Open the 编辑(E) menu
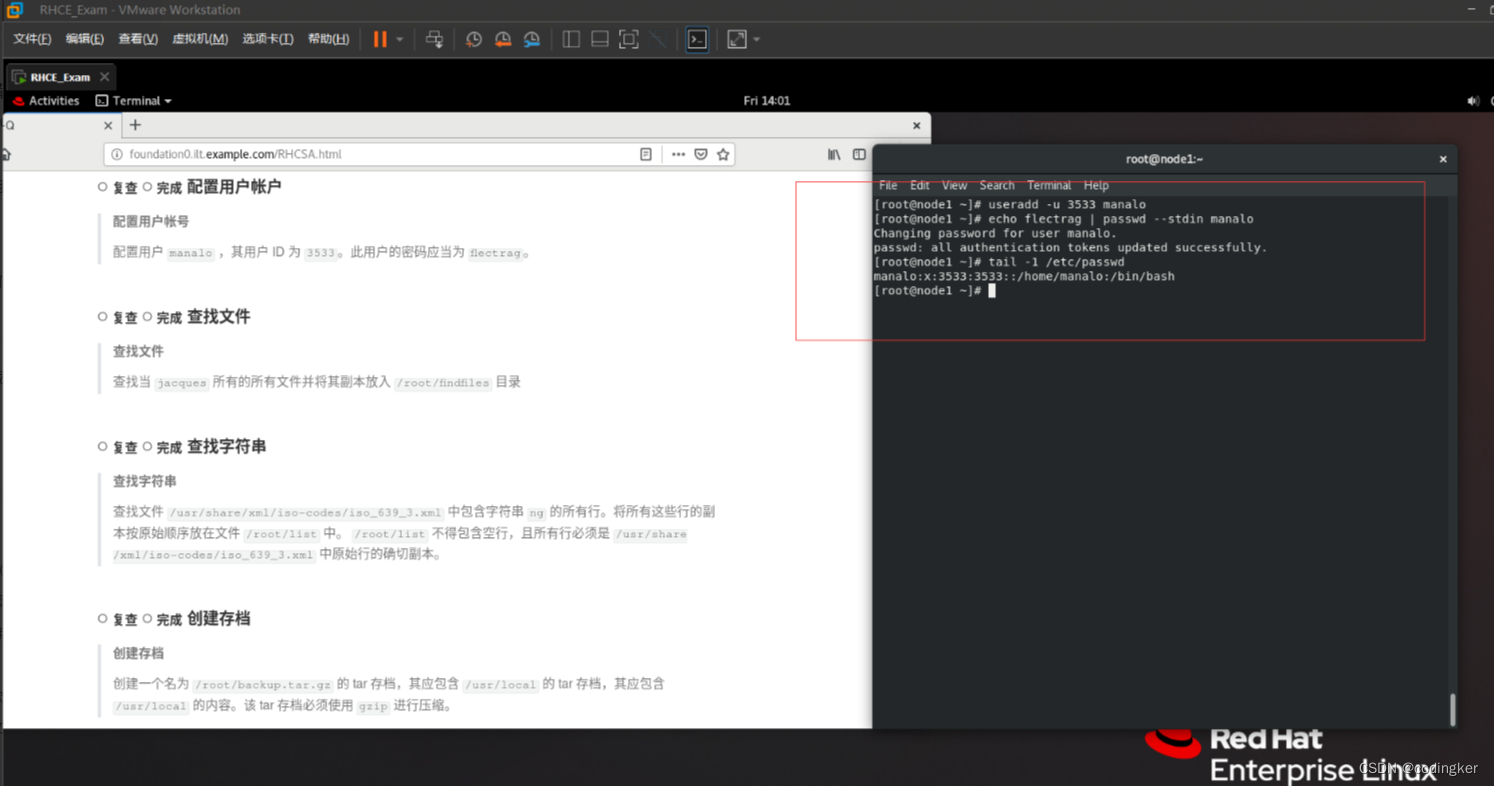 click(x=84, y=39)
